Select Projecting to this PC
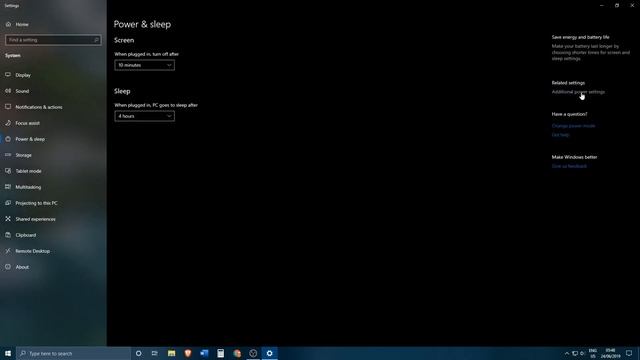Image resolution: width=640 pixels, height=360 pixels. pyautogui.click(x=36, y=203)
